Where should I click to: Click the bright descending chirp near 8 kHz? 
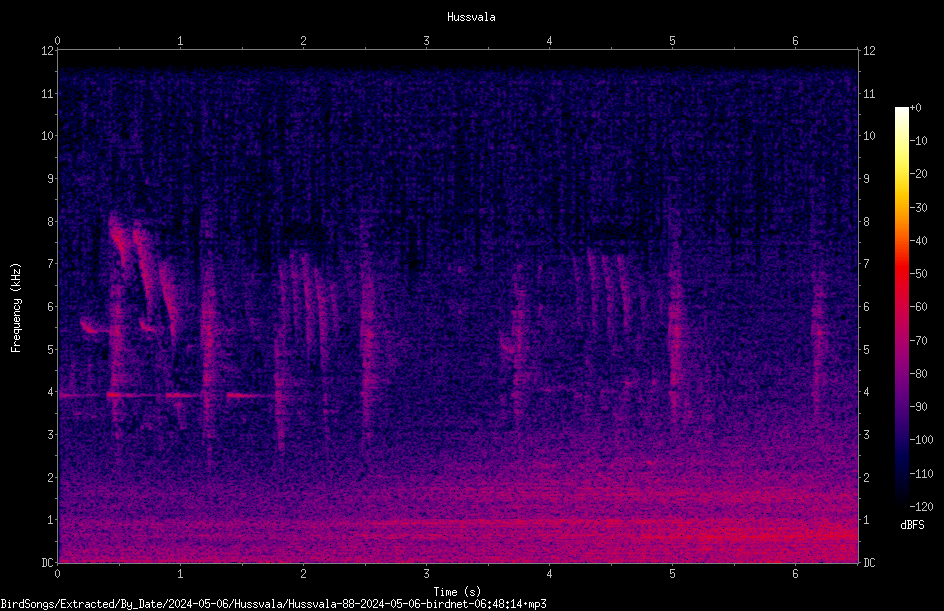point(119,236)
